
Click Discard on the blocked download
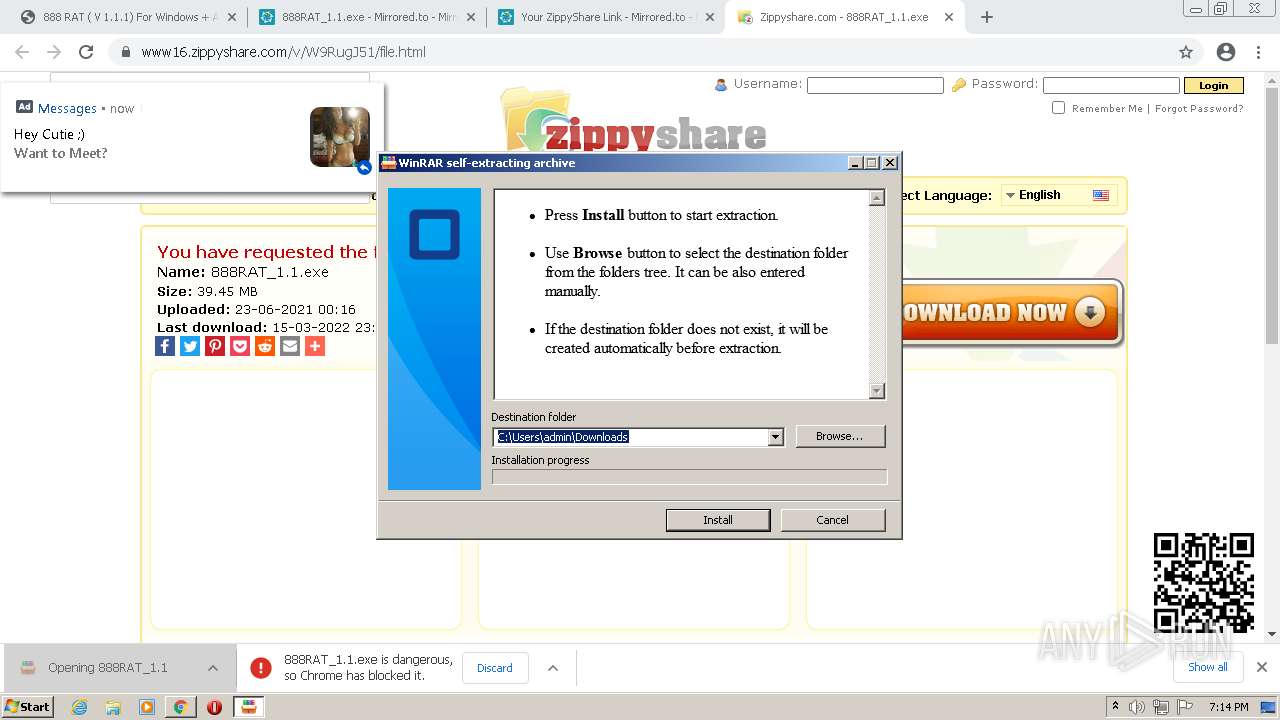494,668
